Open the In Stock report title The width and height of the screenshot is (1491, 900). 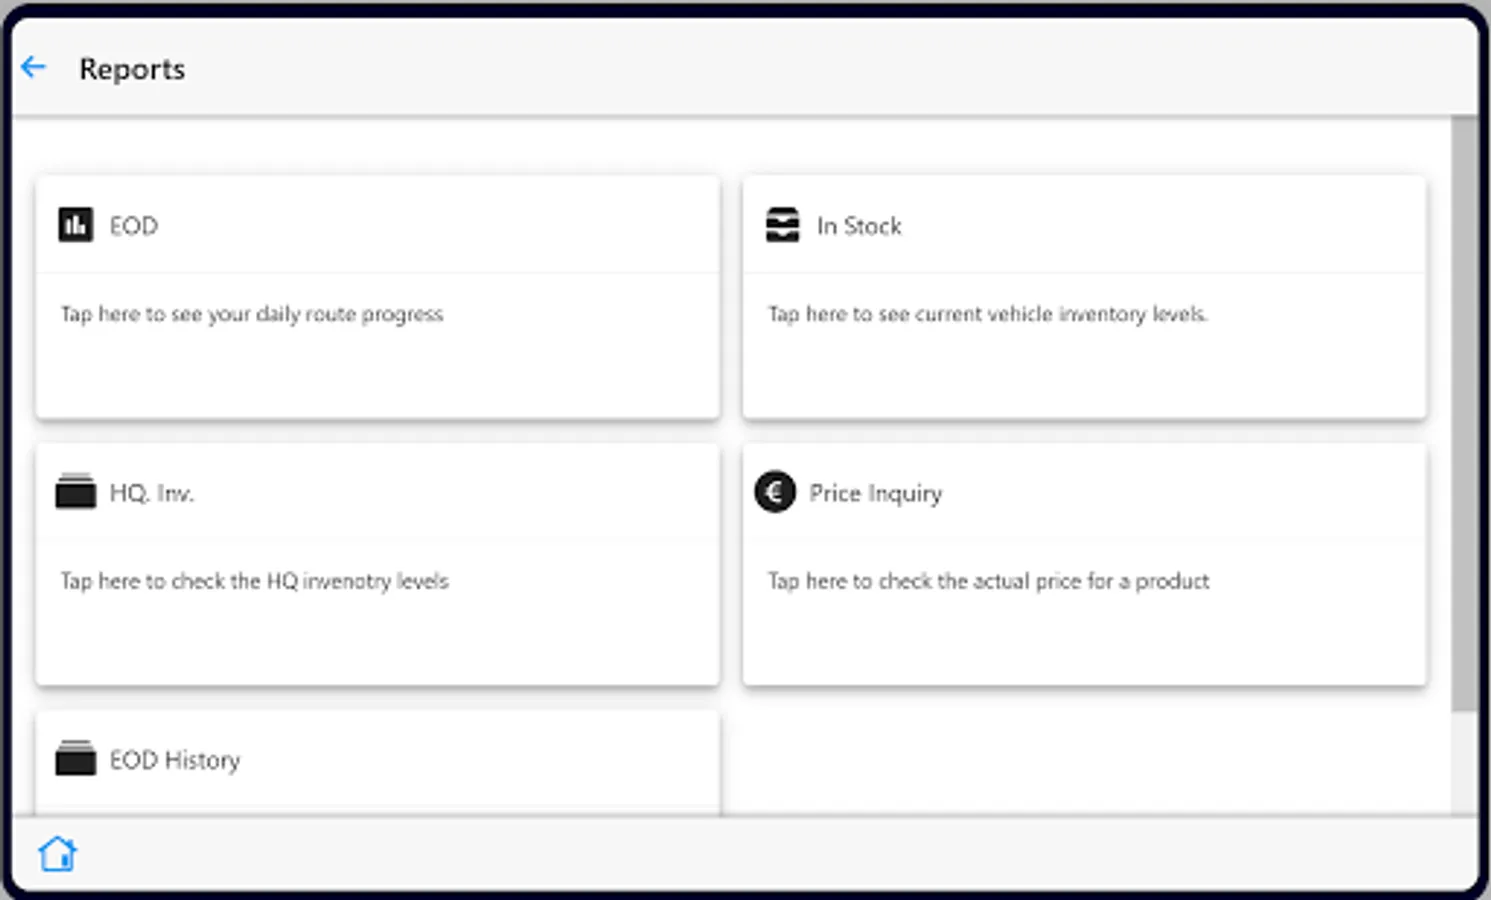coord(859,226)
